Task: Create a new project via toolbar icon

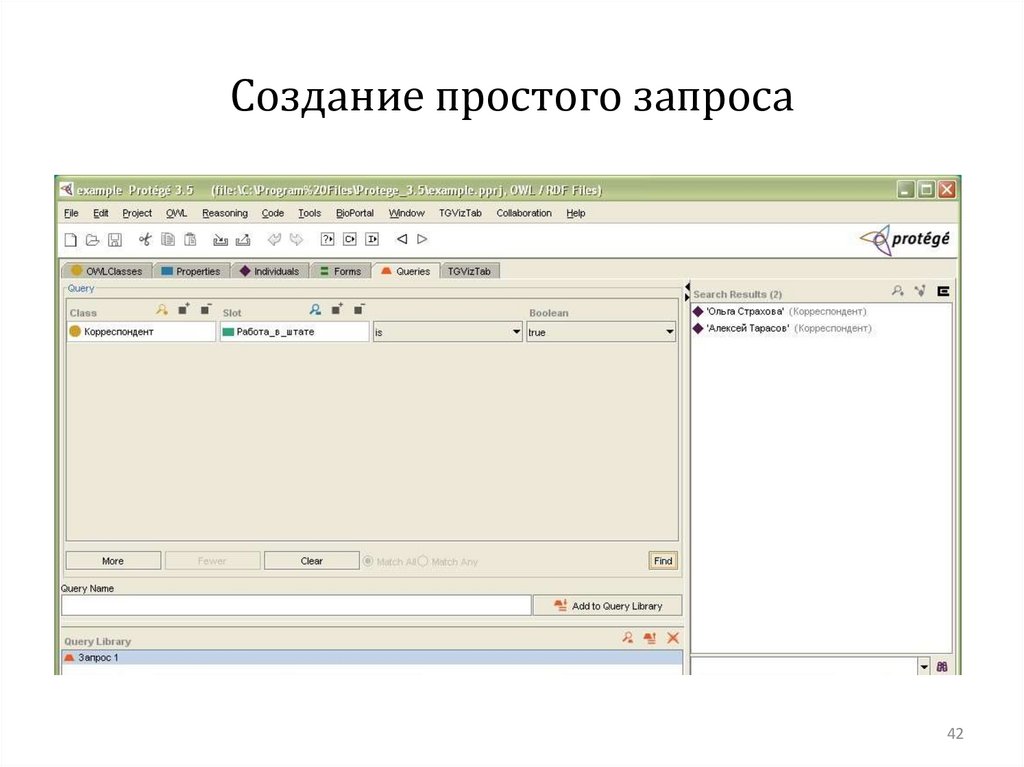Action: tap(71, 240)
